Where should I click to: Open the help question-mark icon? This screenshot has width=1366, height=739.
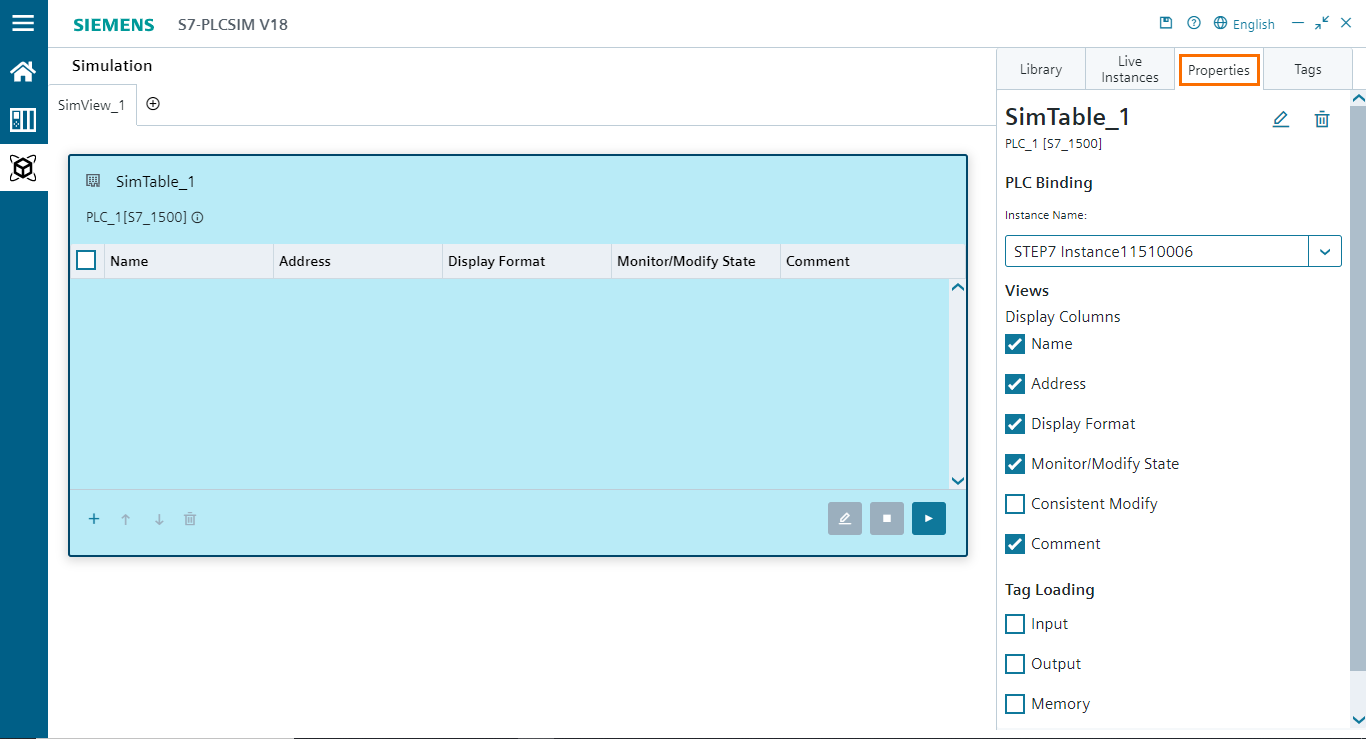(1193, 23)
